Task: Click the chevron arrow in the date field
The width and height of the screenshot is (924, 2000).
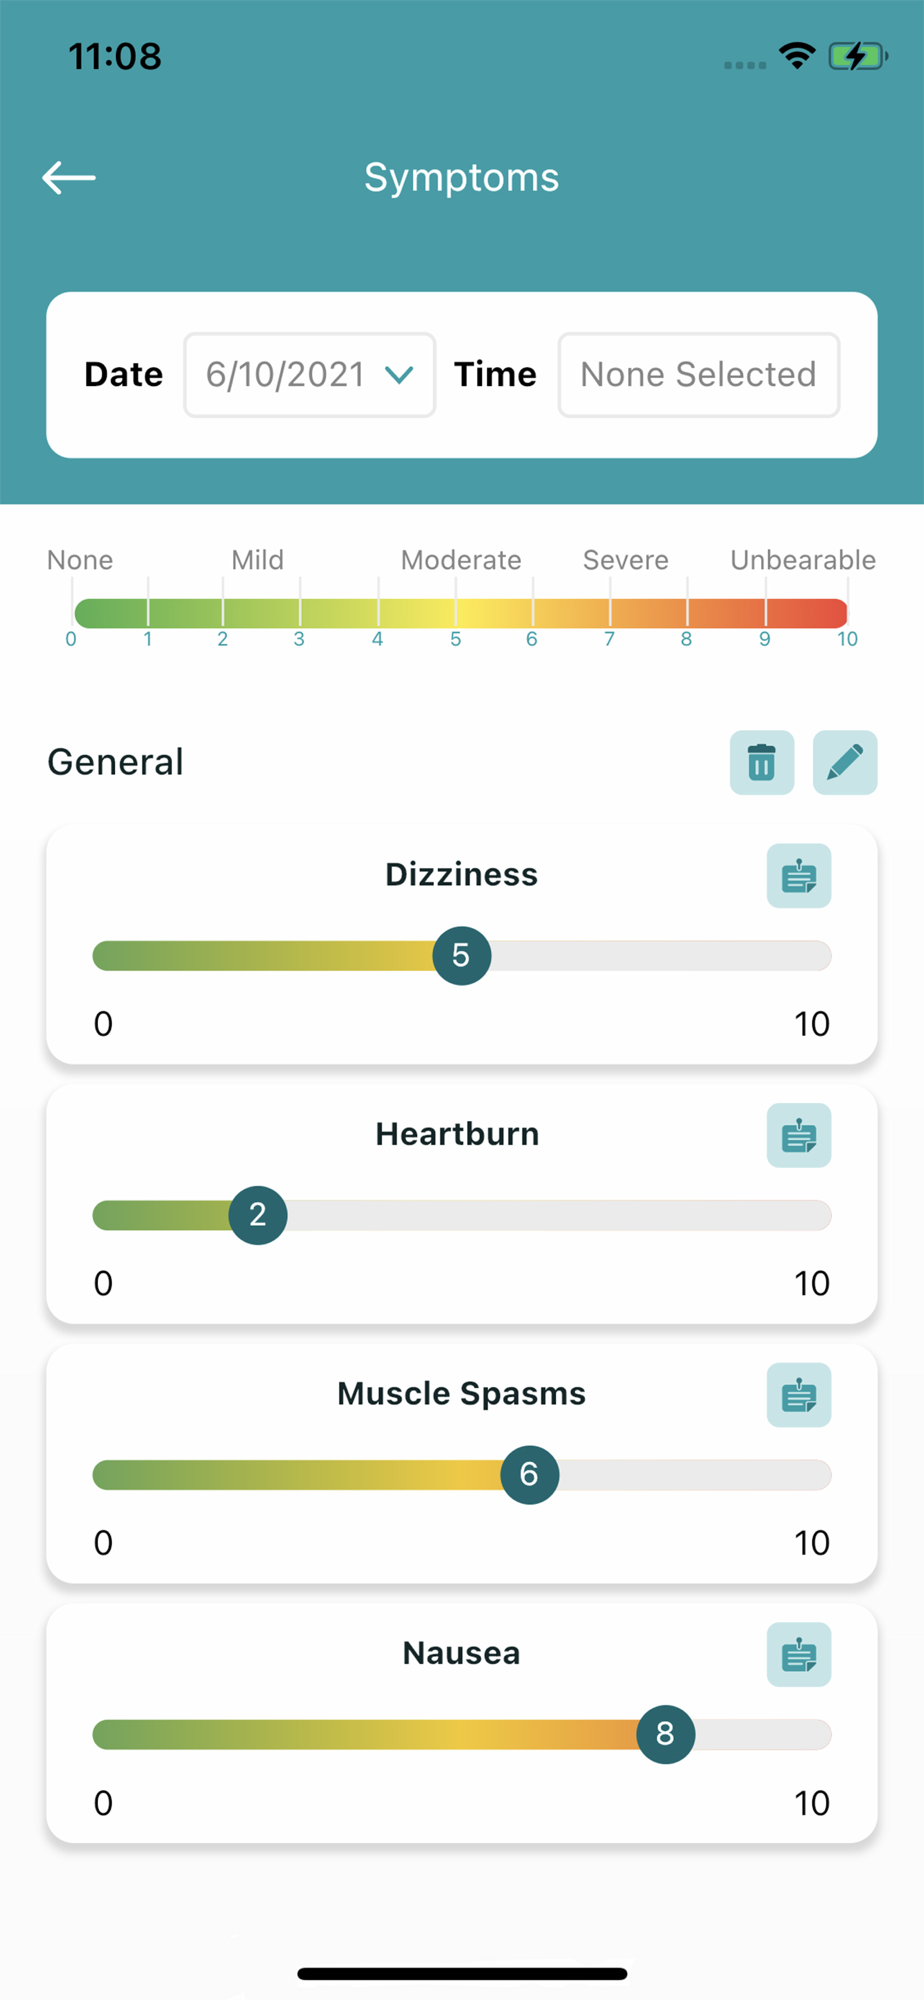Action: coord(399,375)
